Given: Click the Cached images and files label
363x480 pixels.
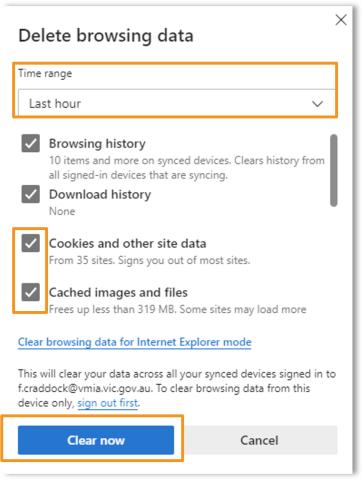Looking at the screenshot, I should pyautogui.click(x=118, y=292).
